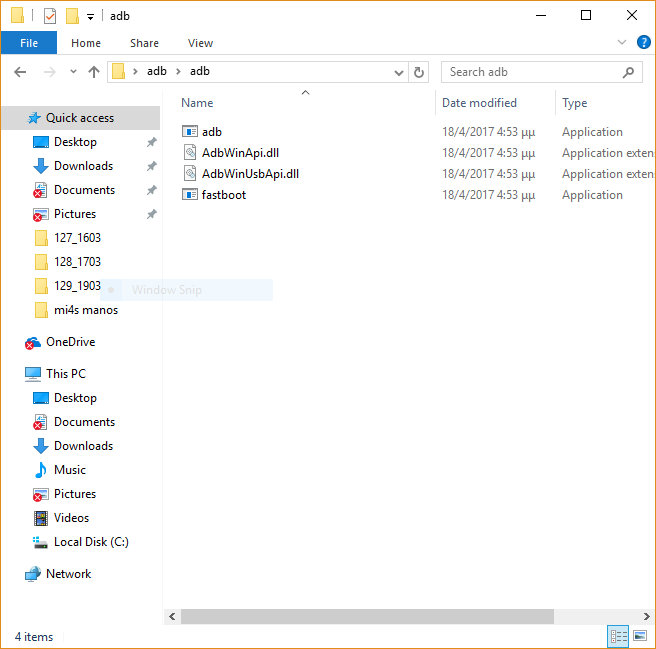
Task: Select the AdbWinUsbApi.dll file
Action: [x=250, y=174]
